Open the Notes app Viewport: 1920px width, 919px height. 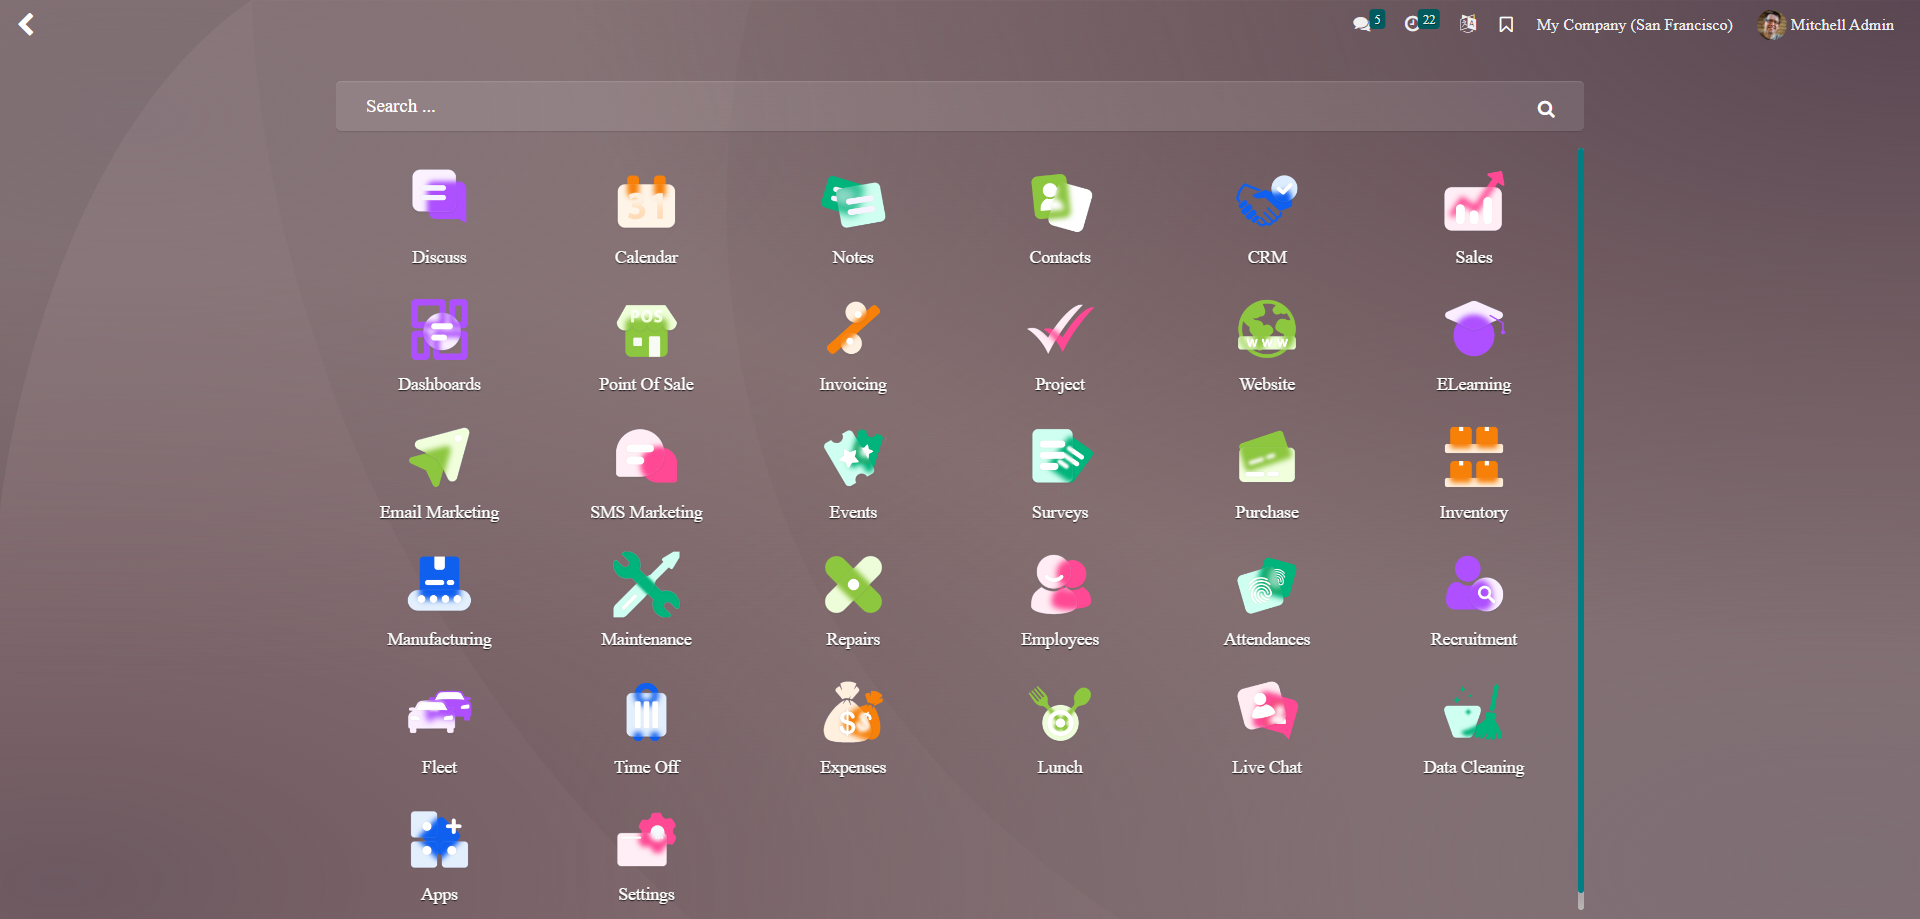[x=853, y=216]
